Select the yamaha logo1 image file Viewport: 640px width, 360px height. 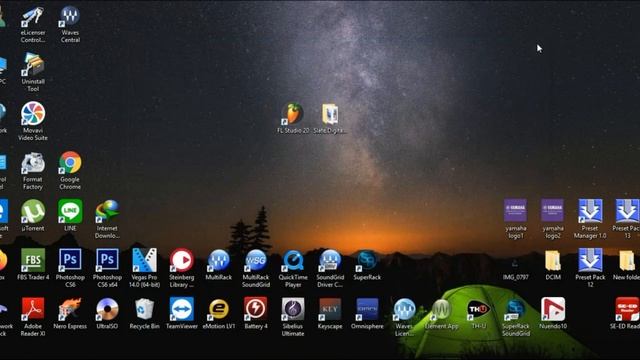point(516,211)
